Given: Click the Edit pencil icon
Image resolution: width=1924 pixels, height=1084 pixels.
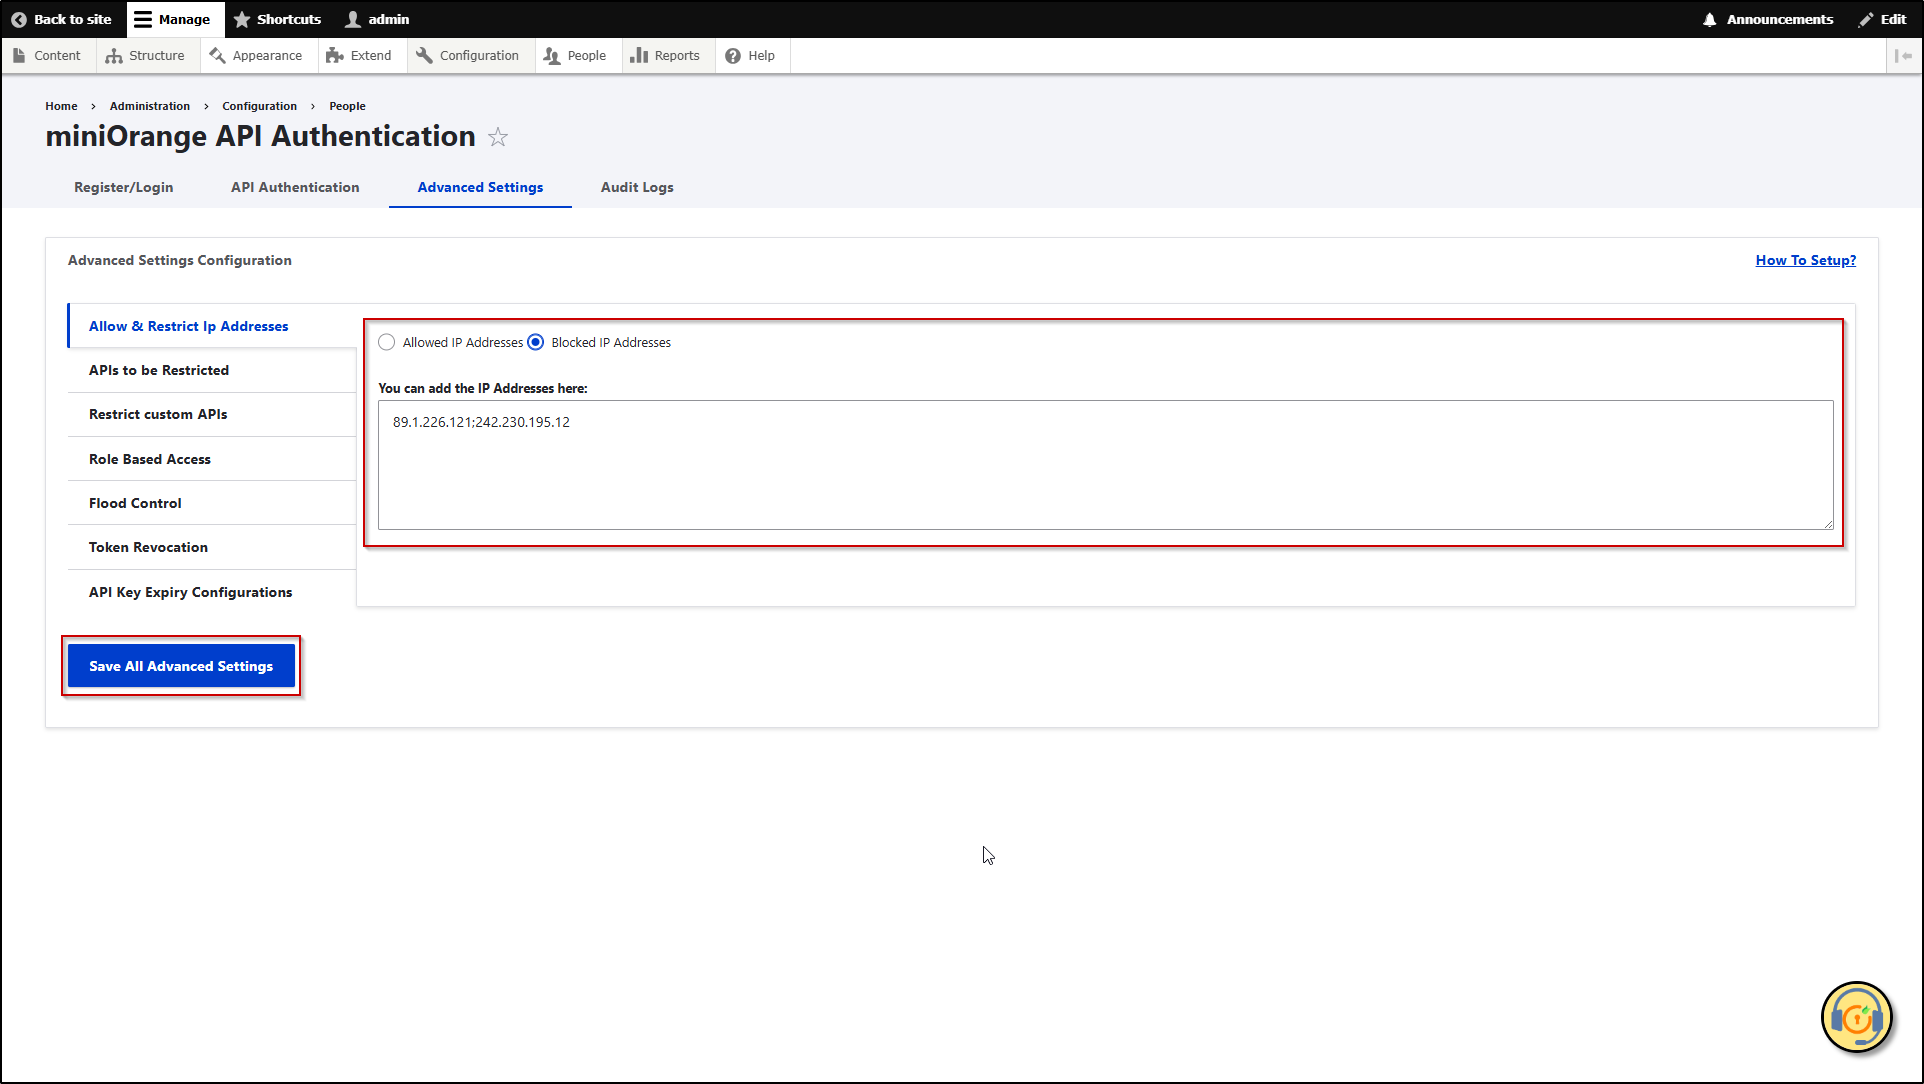Looking at the screenshot, I should pyautogui.click(x=1866, y=19).
